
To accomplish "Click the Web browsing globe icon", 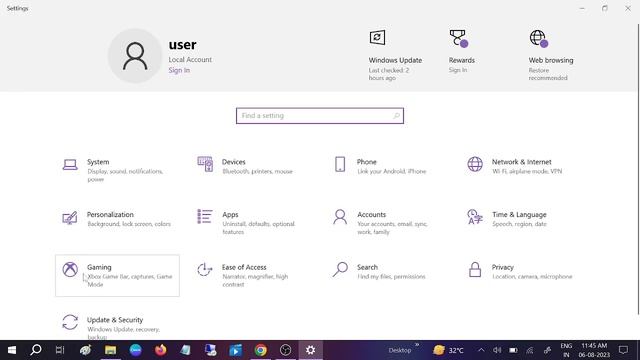I will coord(538,38).
